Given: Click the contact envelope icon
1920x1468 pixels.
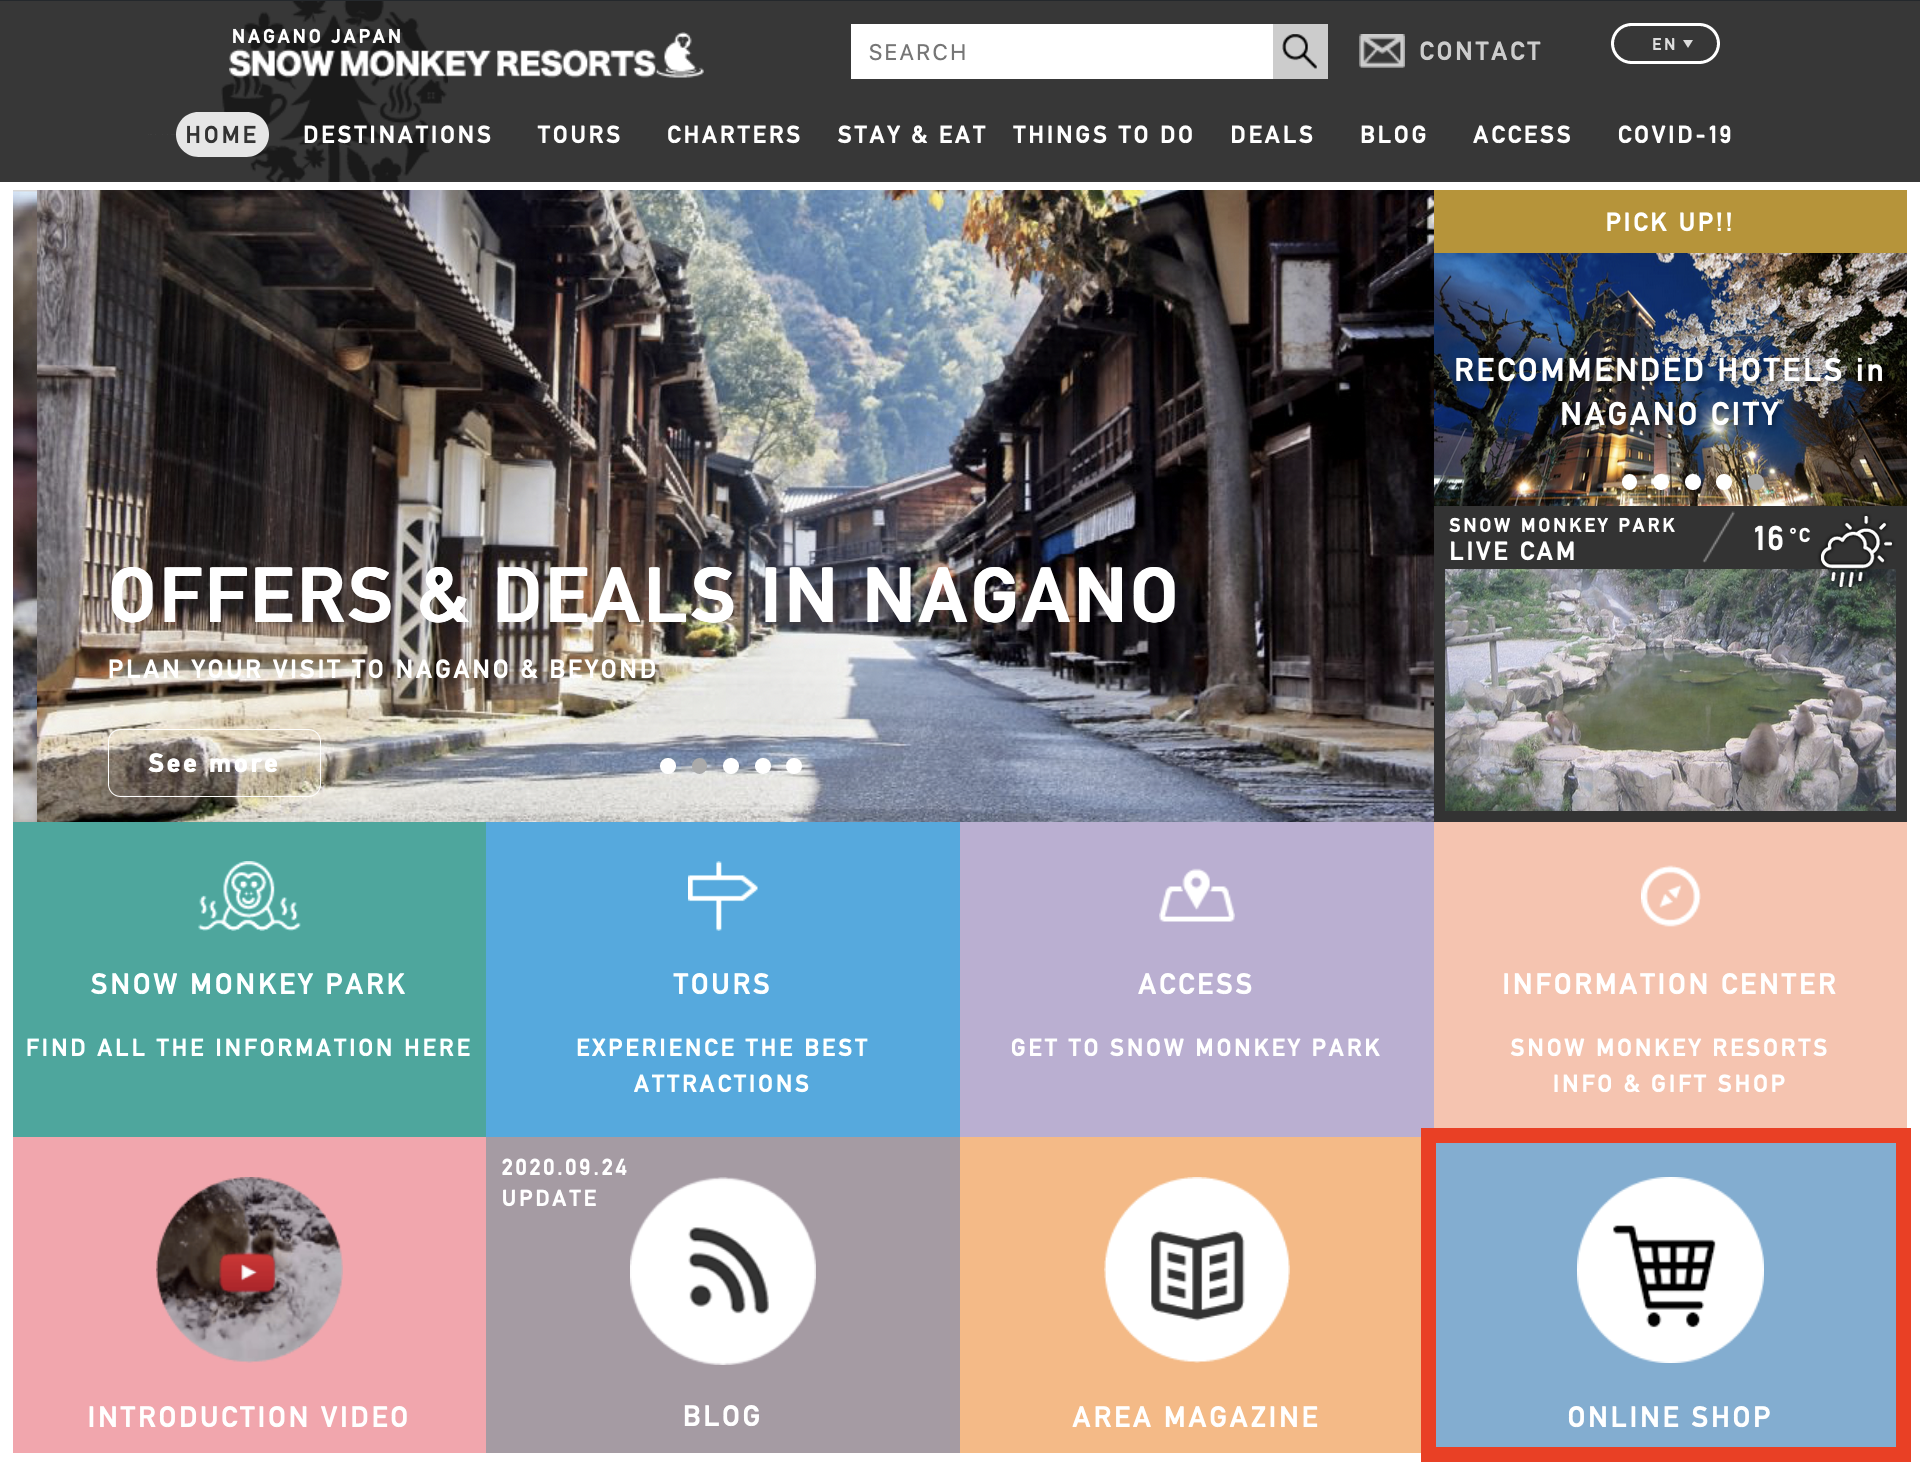Looking at the screenshot, I should tap(1381, 51).
